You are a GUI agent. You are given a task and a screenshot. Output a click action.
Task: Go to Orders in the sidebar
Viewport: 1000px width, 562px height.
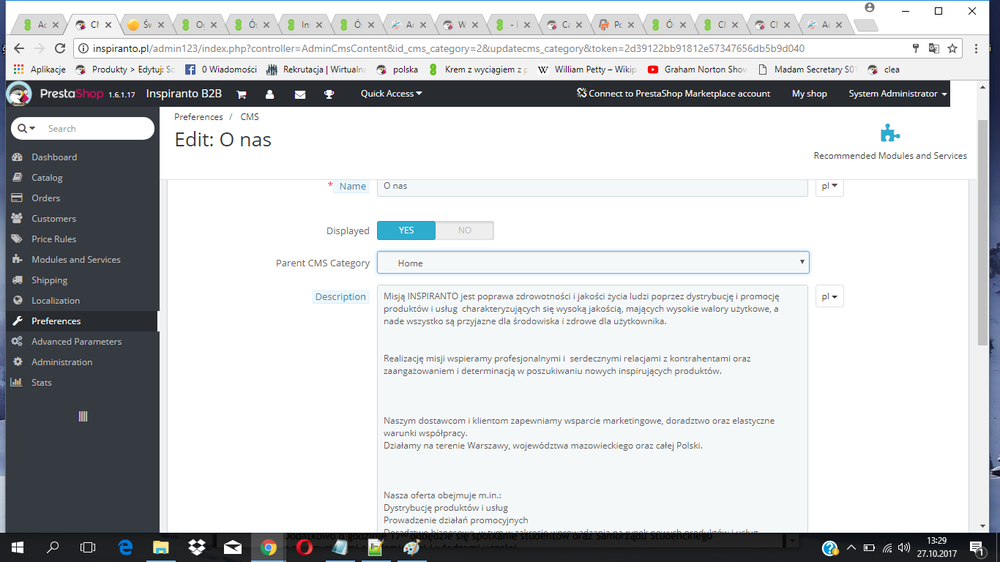(46, 198)
